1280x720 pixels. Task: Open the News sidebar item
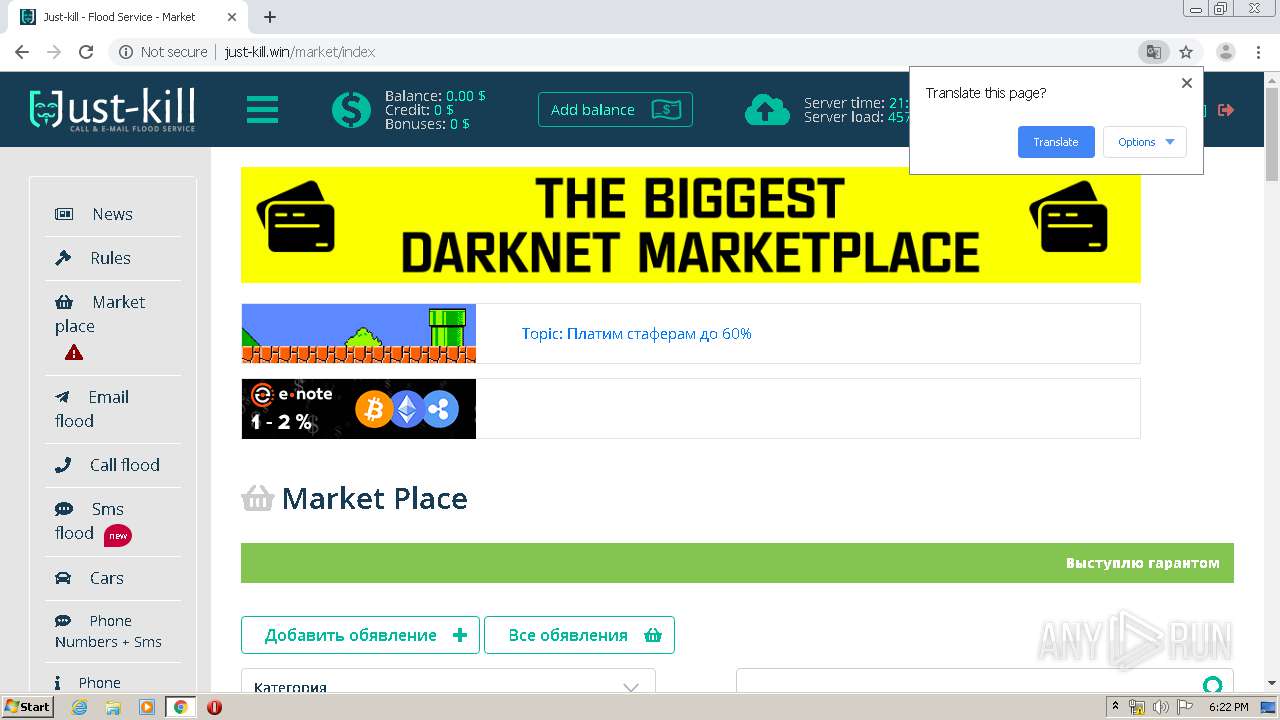click(112, 214)
